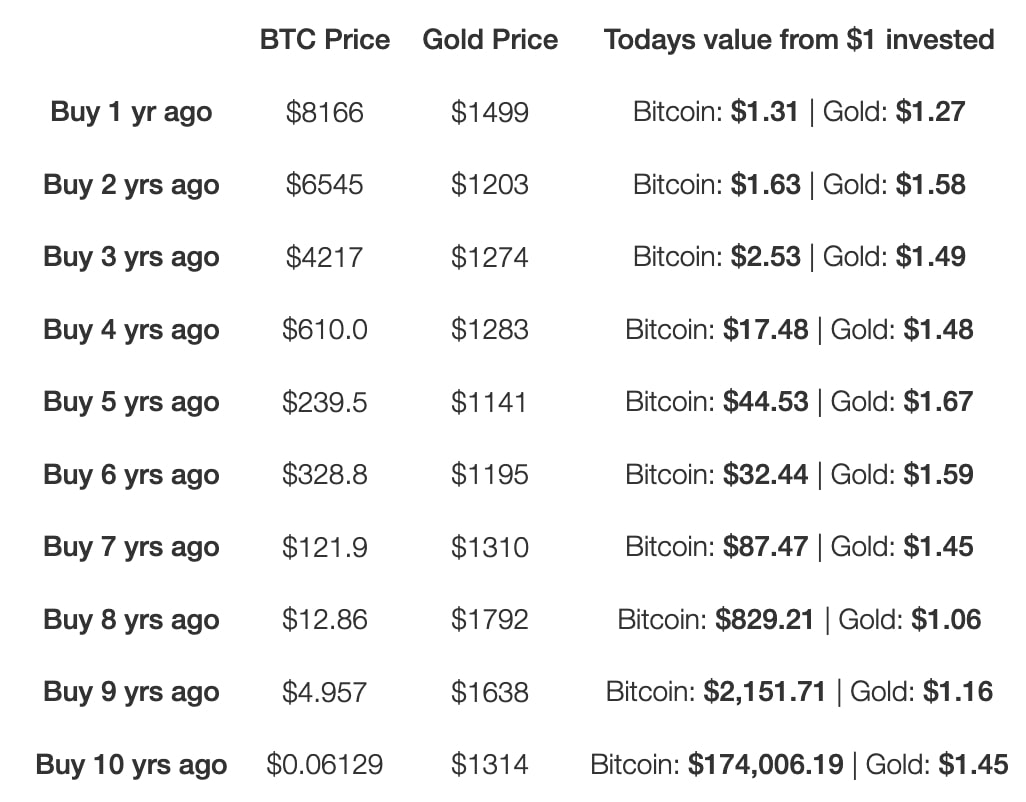The width and height of the screenshot is (1026, 802).
Task: Click the Todays value from $1 invested header
Action: (x=799, y=40)
